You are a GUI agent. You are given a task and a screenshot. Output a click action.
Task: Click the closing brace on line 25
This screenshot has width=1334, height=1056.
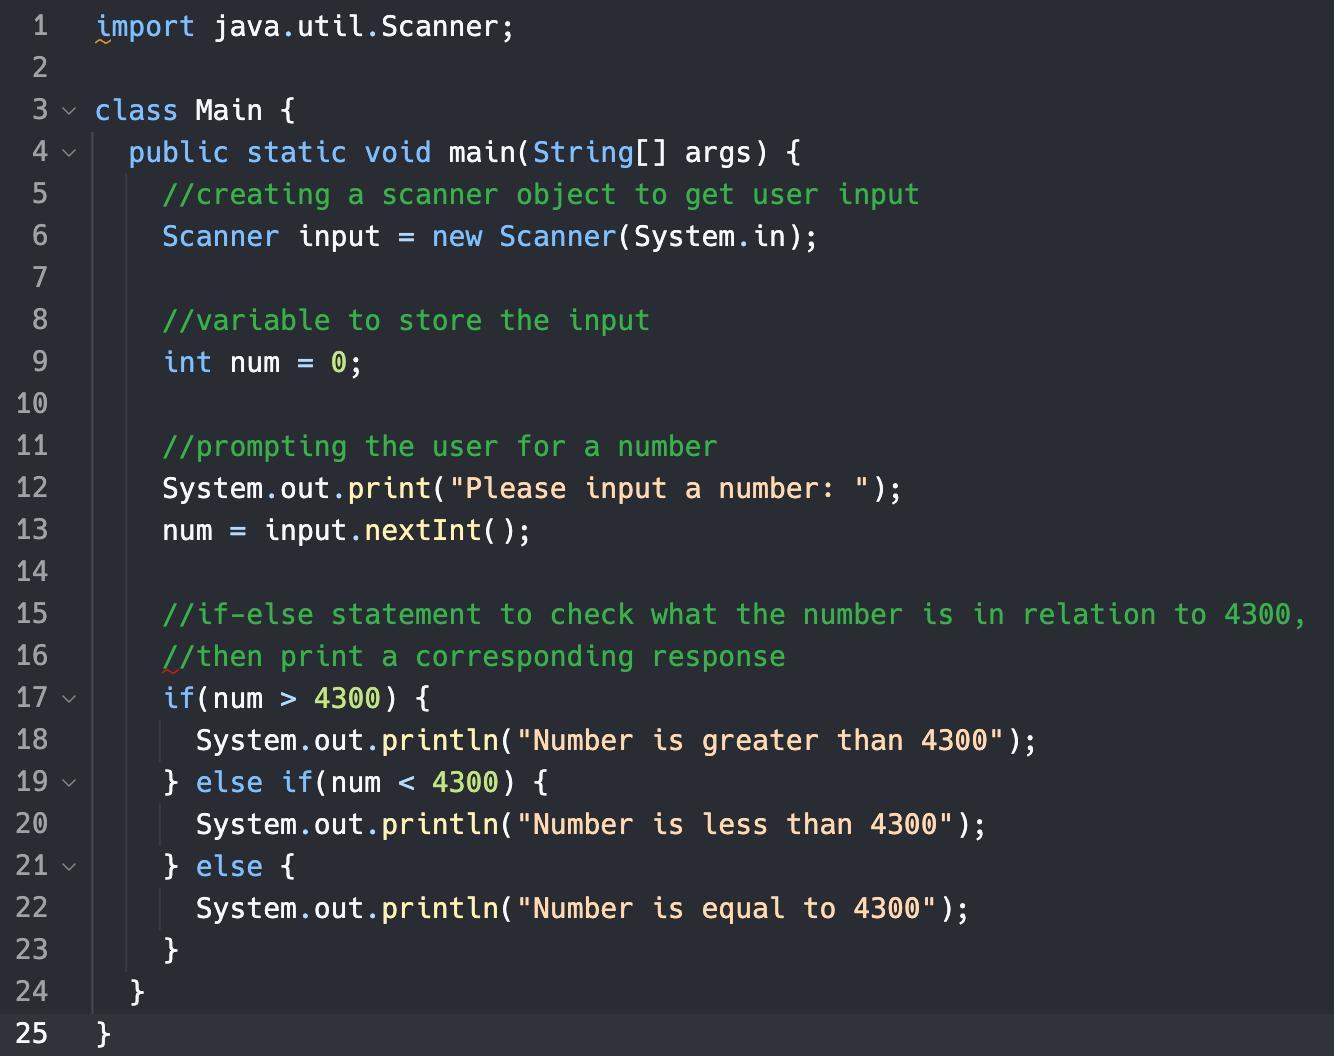click(x=104, y=1032)
